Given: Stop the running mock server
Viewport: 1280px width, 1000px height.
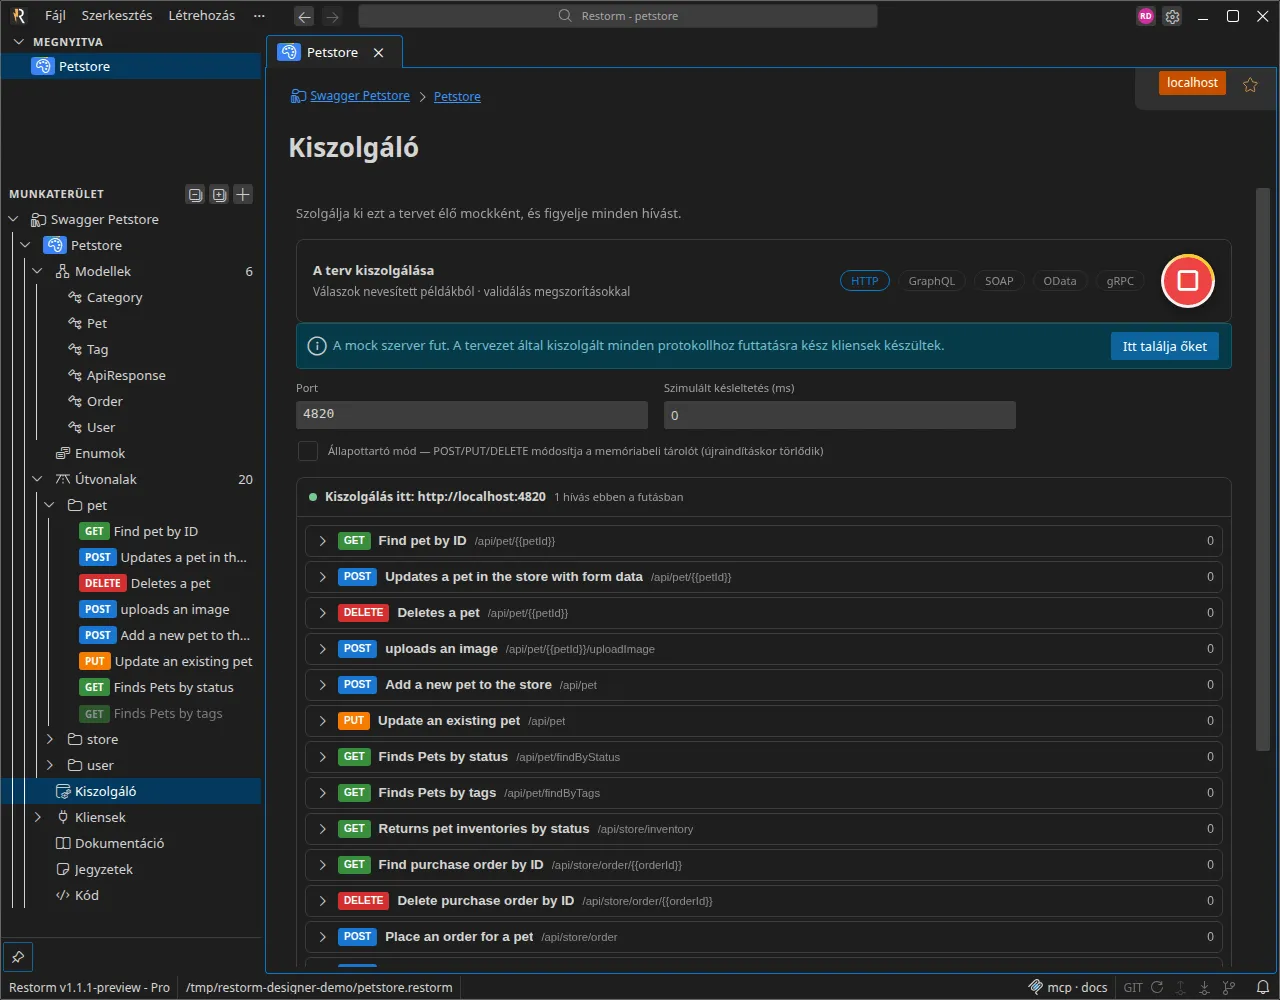Looking at the screenshot, I should (x=1188, y=281).
